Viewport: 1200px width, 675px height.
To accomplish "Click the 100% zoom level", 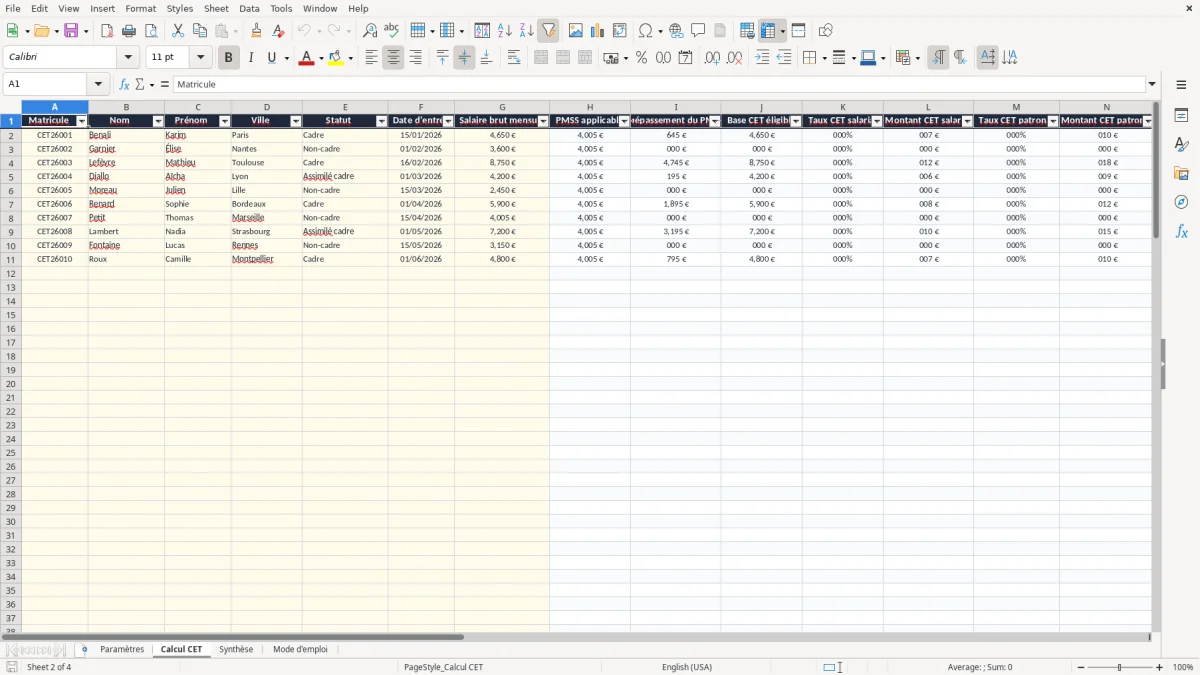I will point(1183,667).
